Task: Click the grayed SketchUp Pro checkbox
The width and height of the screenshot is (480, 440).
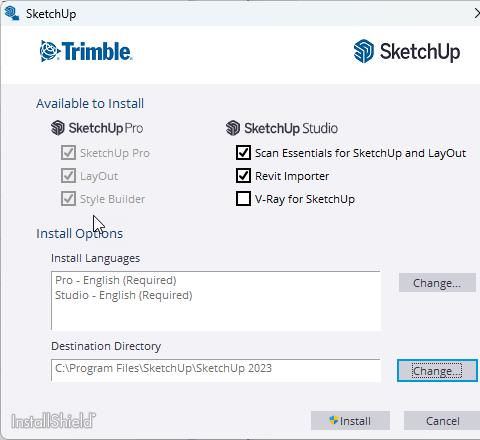Action: click(x=68, y=153)
